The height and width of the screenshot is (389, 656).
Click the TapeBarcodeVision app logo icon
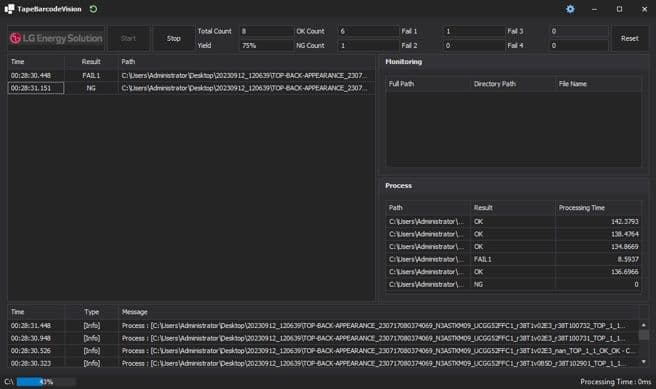pos(9,9)
